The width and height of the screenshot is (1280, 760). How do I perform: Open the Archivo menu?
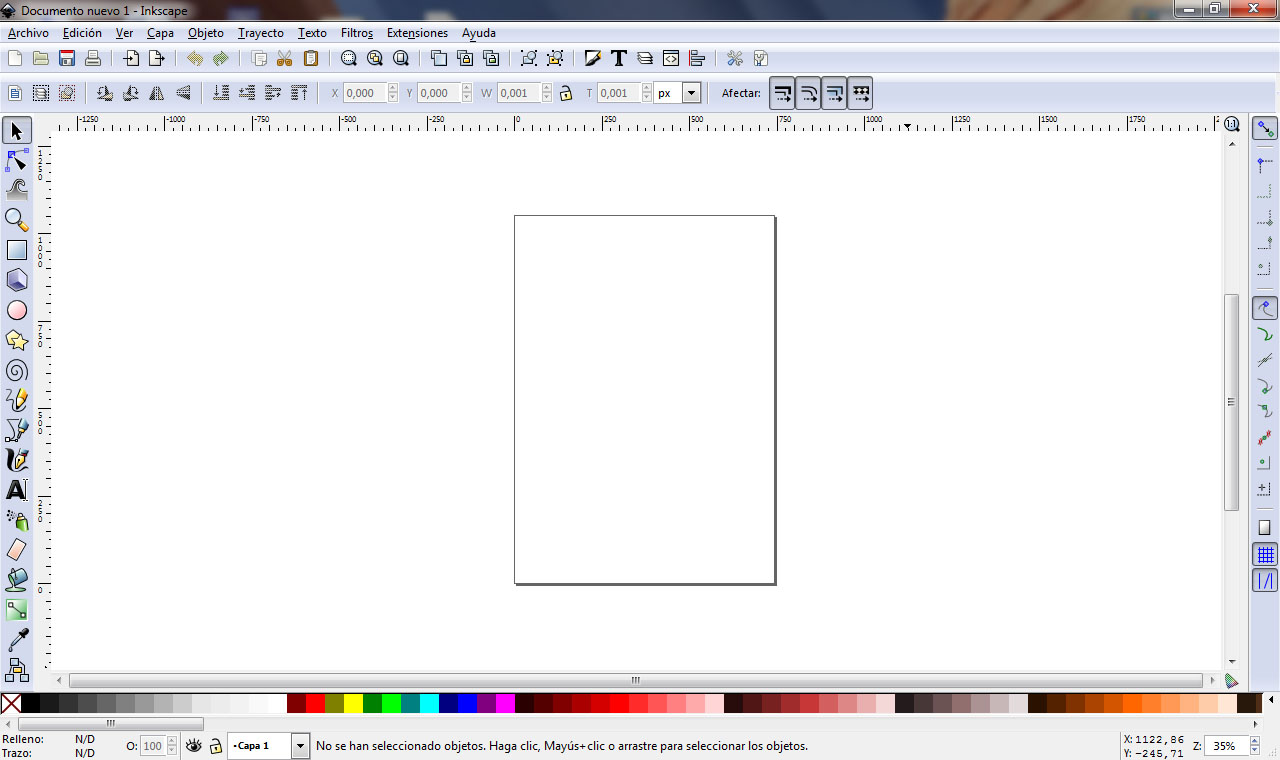(x=28, y=33)
